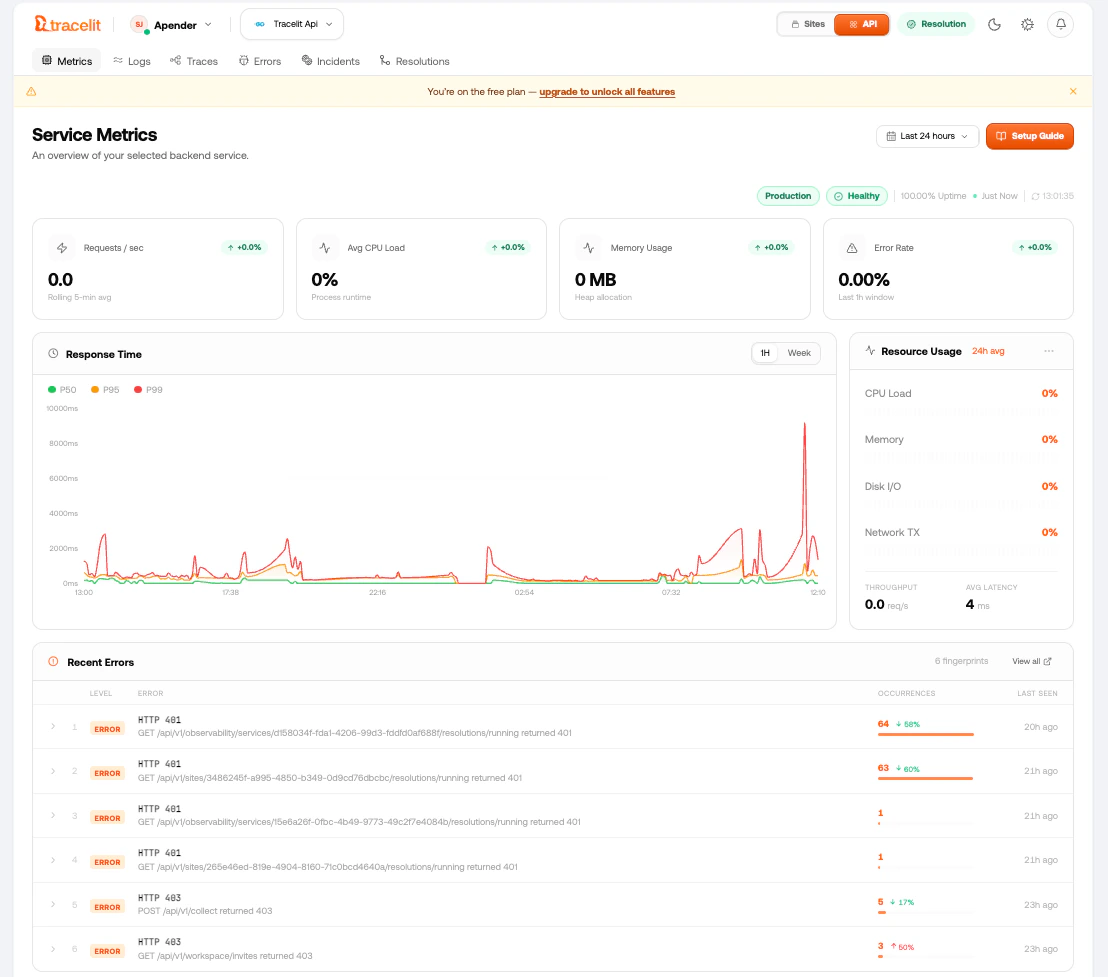Click the 63 occurrences bar

(x=925, y=778)
